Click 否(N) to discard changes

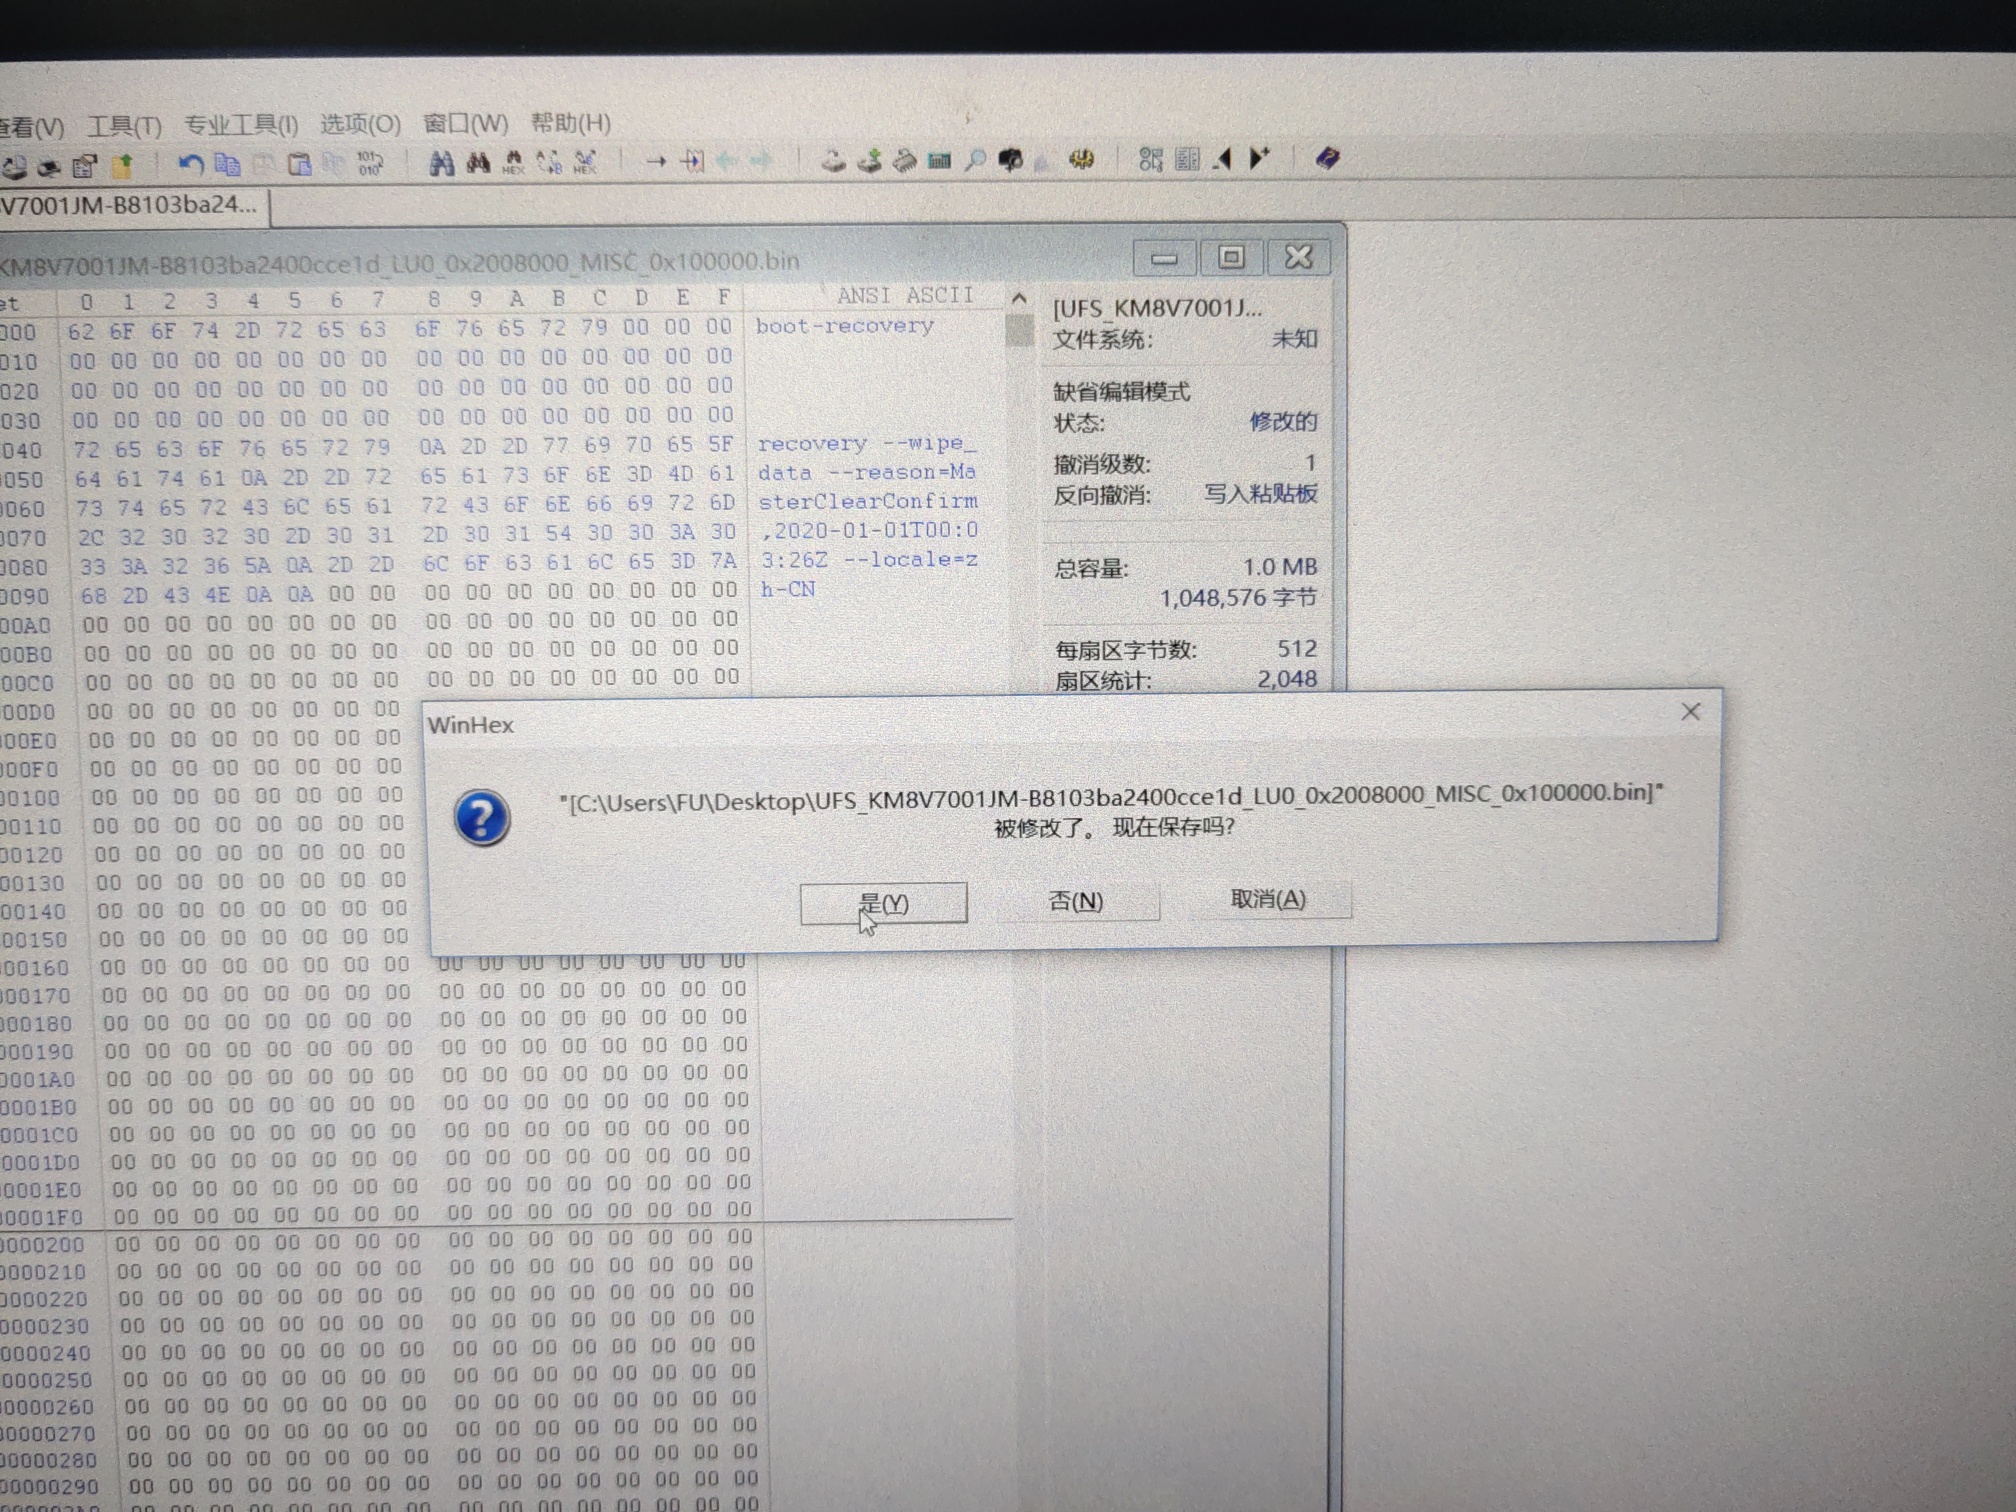coord(1075,901)
